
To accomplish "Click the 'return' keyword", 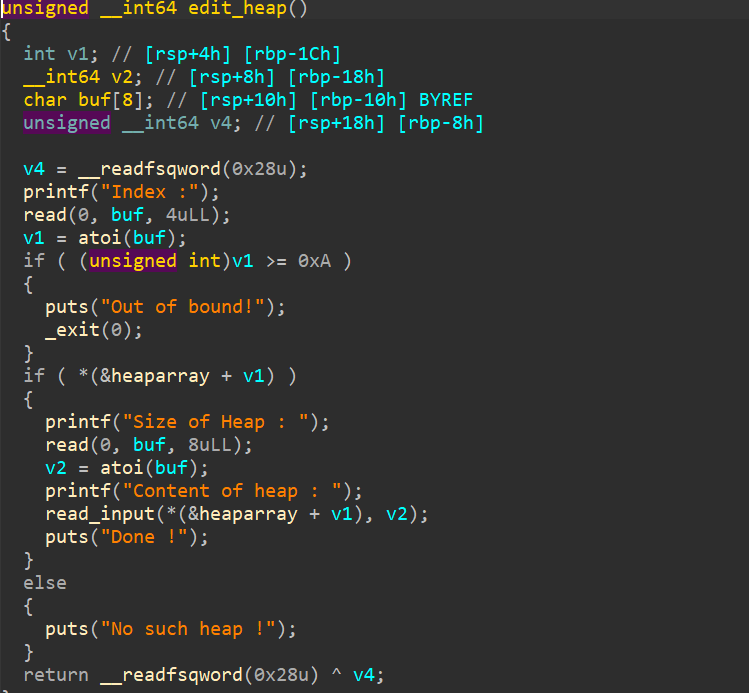I will (x=56, y=675).
